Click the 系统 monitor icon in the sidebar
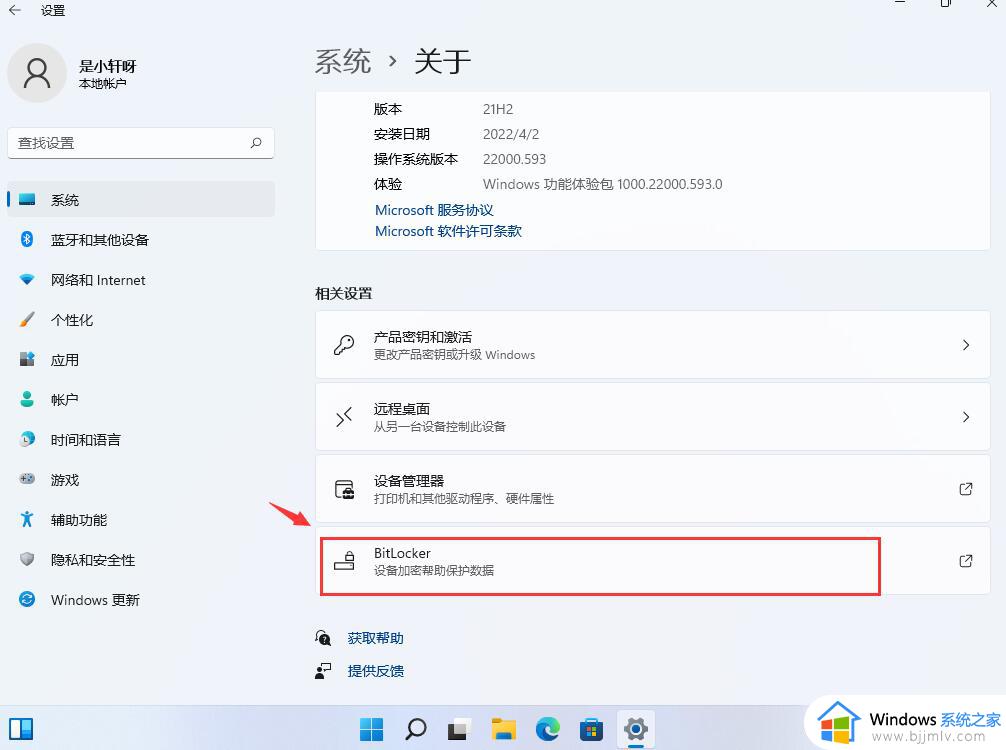This screenshot has width=1006, height=750. 27,200
